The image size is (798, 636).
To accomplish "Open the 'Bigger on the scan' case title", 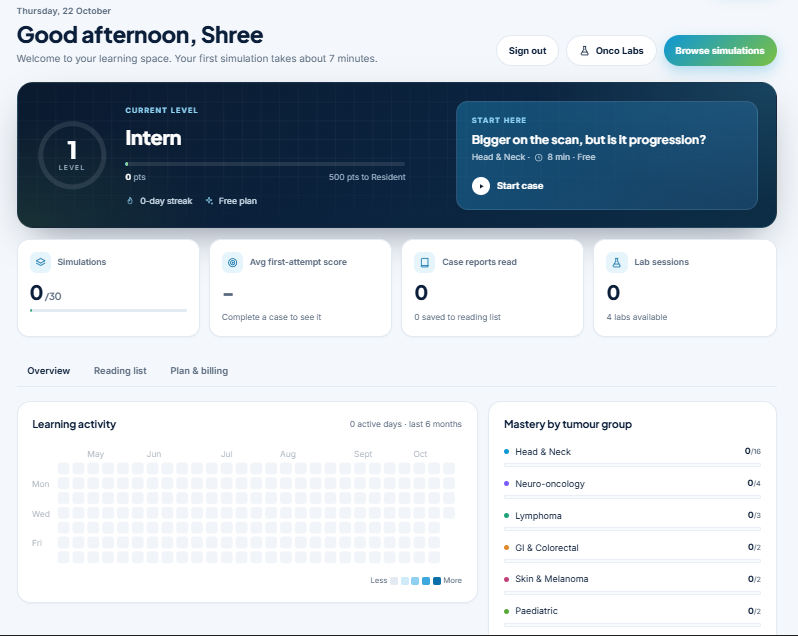I will 588,140.
